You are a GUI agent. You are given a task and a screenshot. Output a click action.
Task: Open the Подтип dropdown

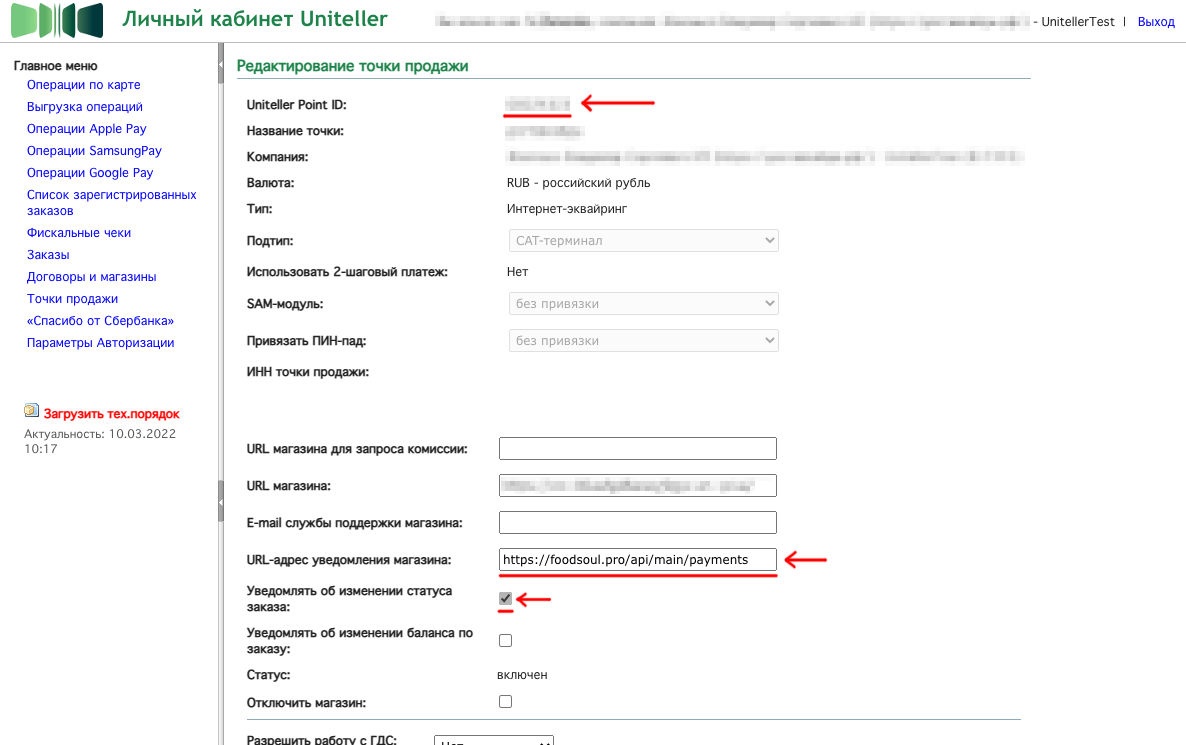(643, 241)
